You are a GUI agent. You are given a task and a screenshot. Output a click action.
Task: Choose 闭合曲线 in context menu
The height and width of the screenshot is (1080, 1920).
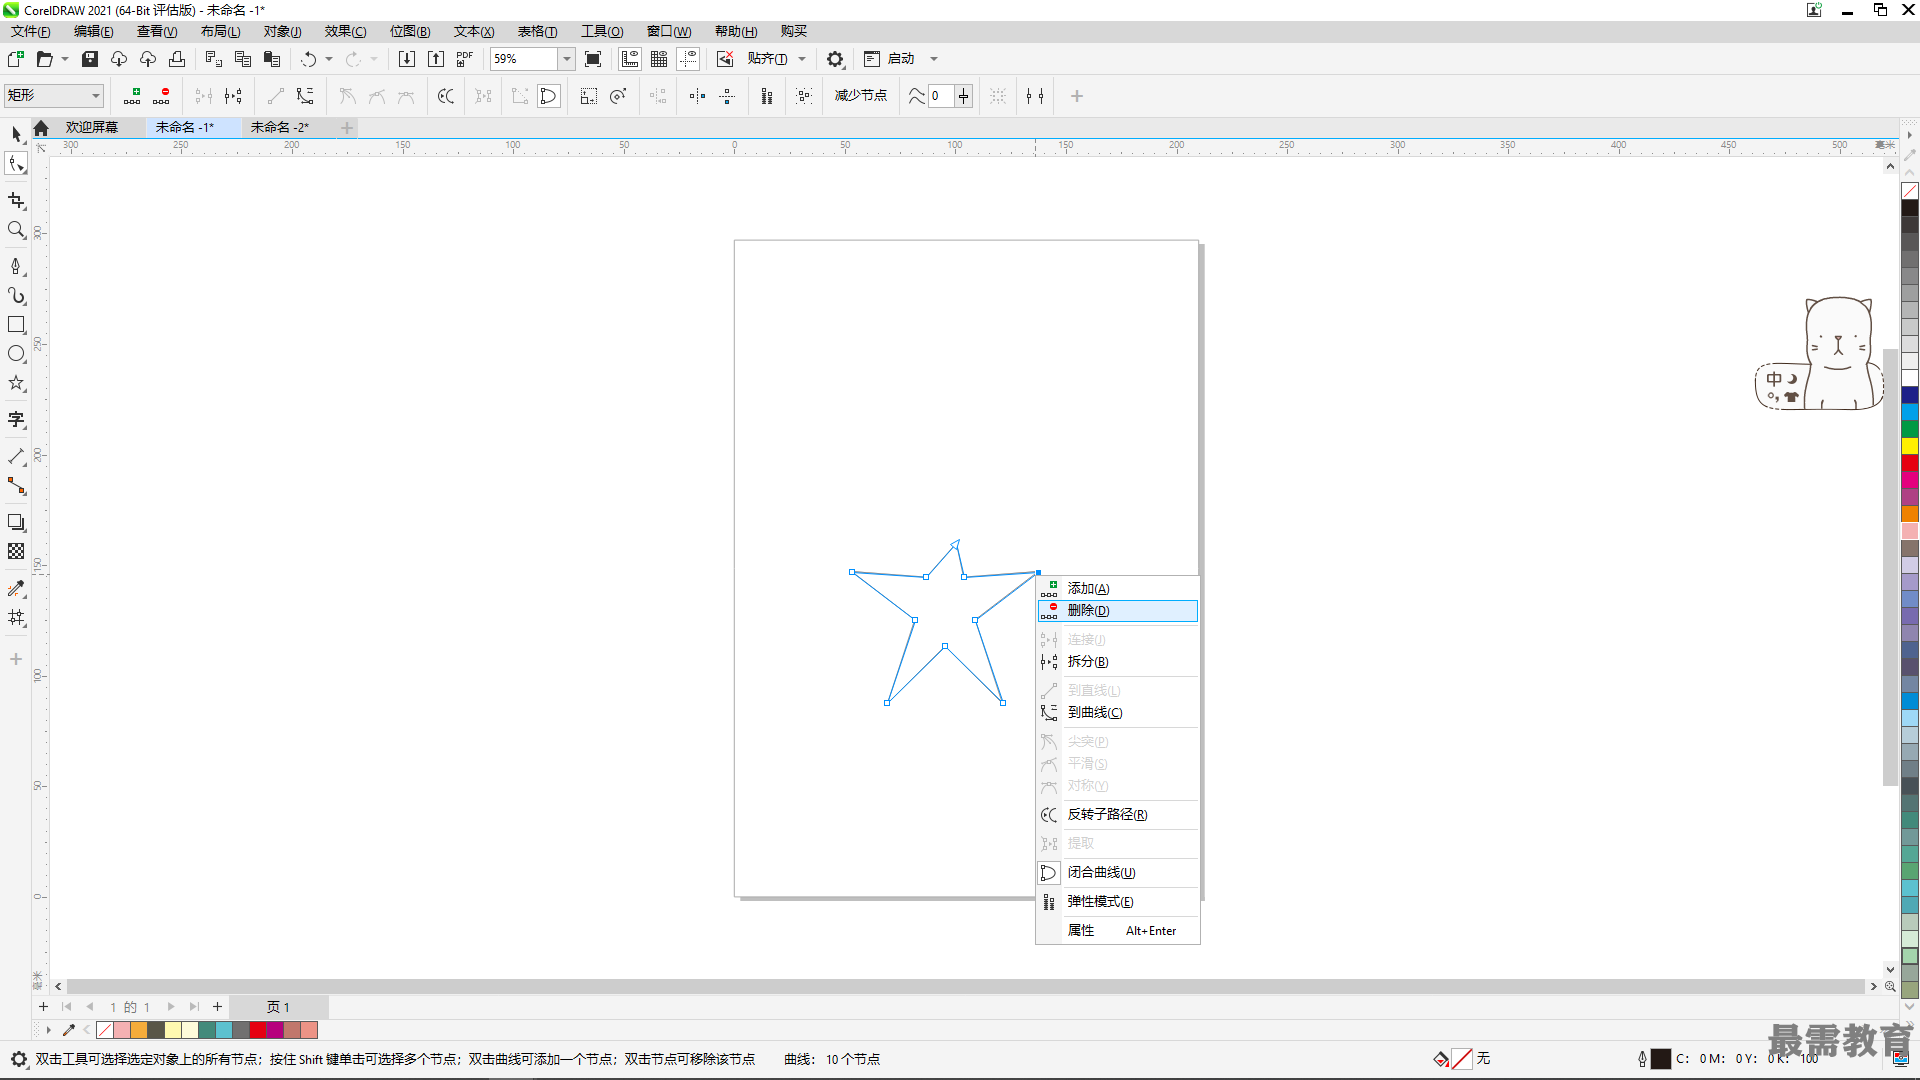[1118, 872]
